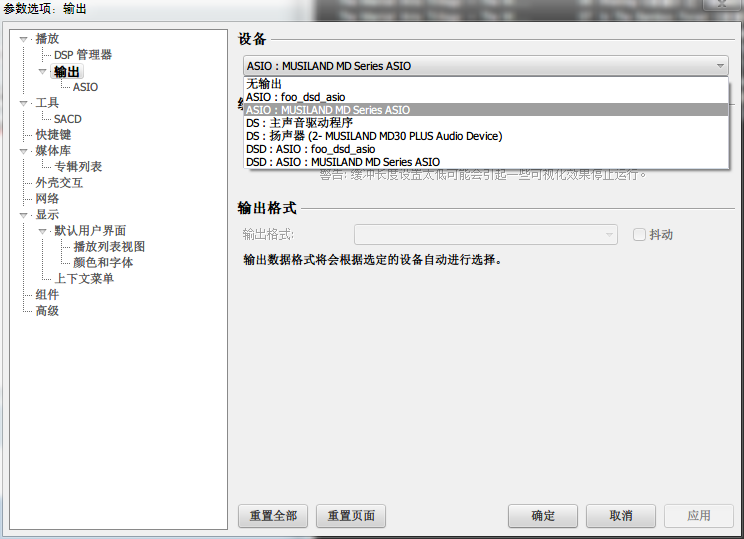744x539 pixels.
Task: Open the SACD settings page
Action: (x=68, y=119)
